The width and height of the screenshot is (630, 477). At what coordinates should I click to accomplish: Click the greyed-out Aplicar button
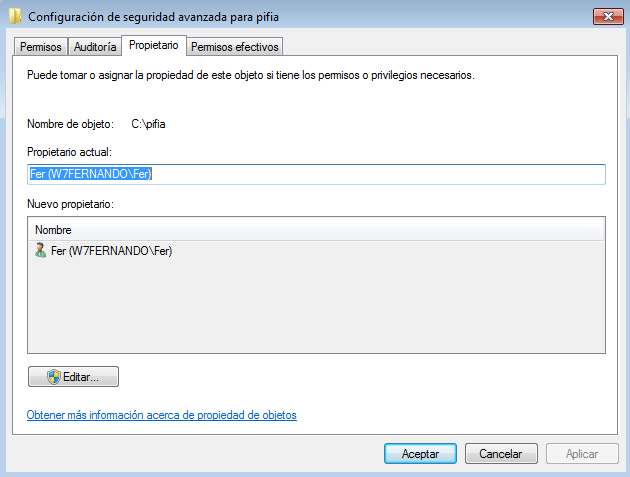(x=582, y=454)
